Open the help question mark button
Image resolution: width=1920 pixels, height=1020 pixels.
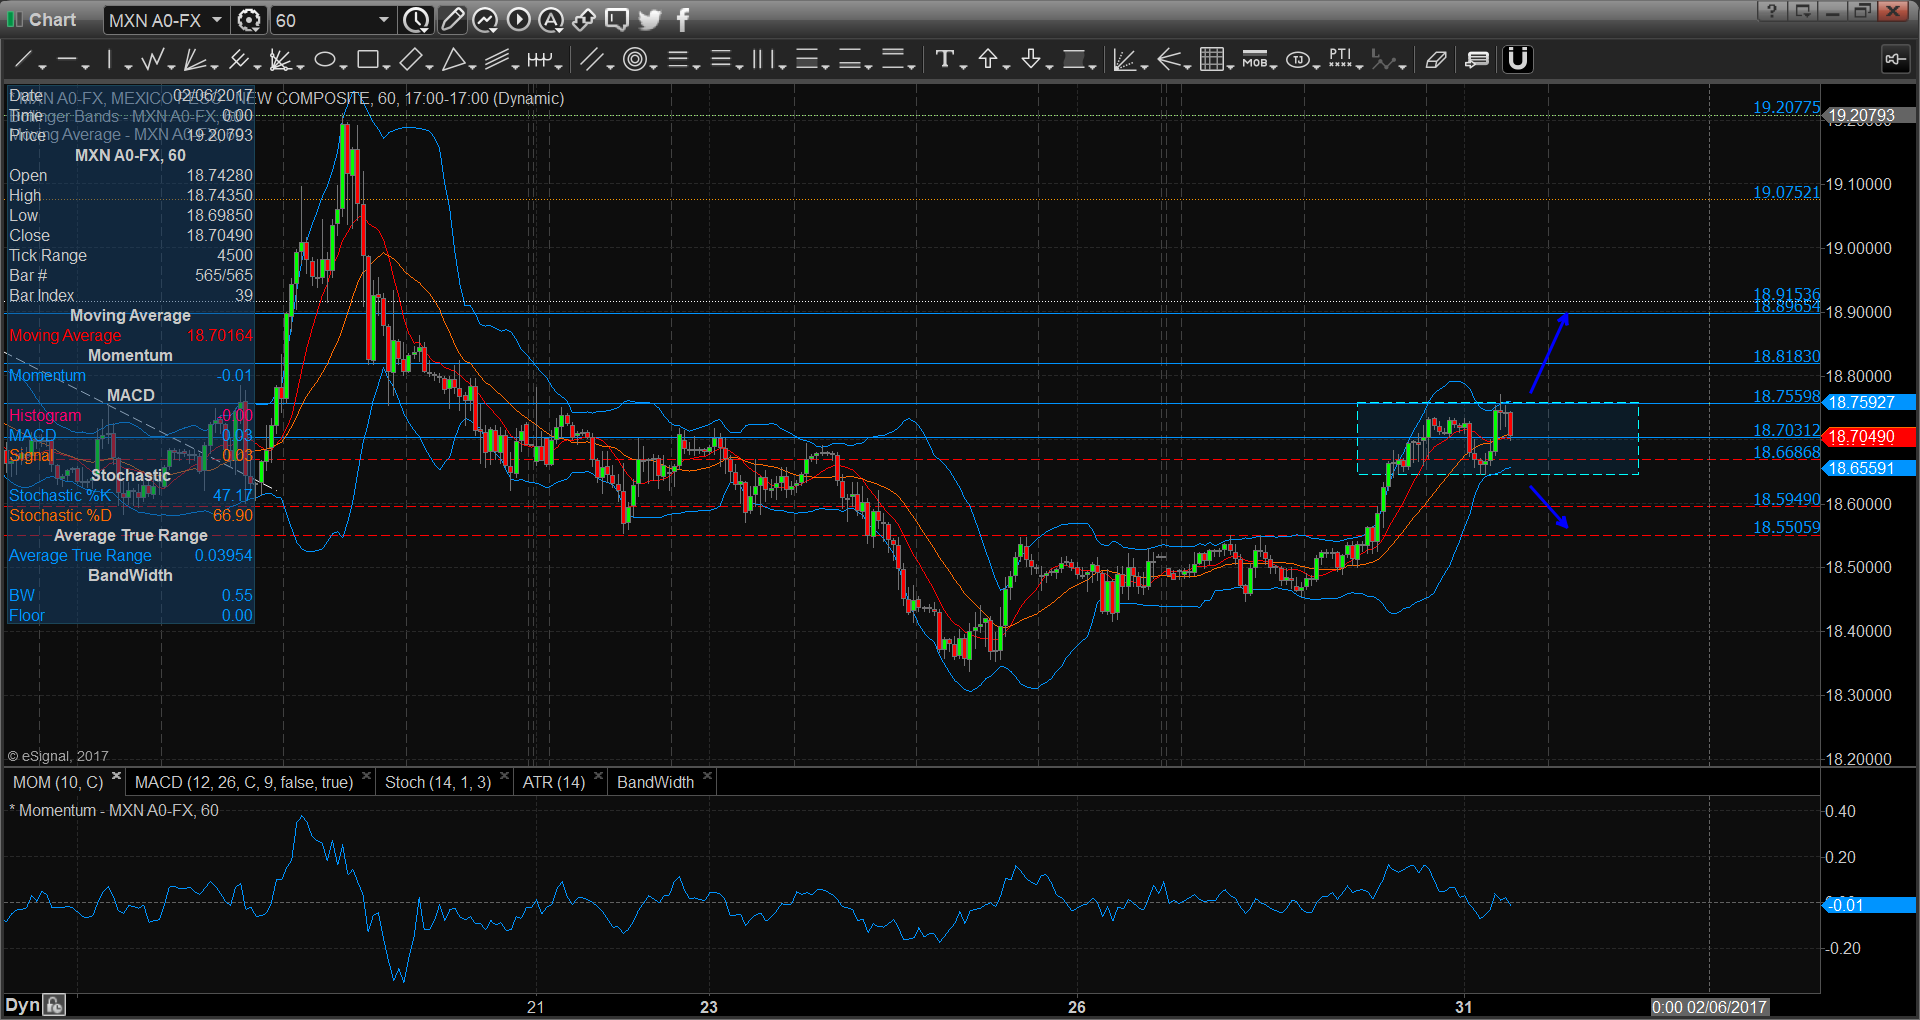(x=1771, y=11)
